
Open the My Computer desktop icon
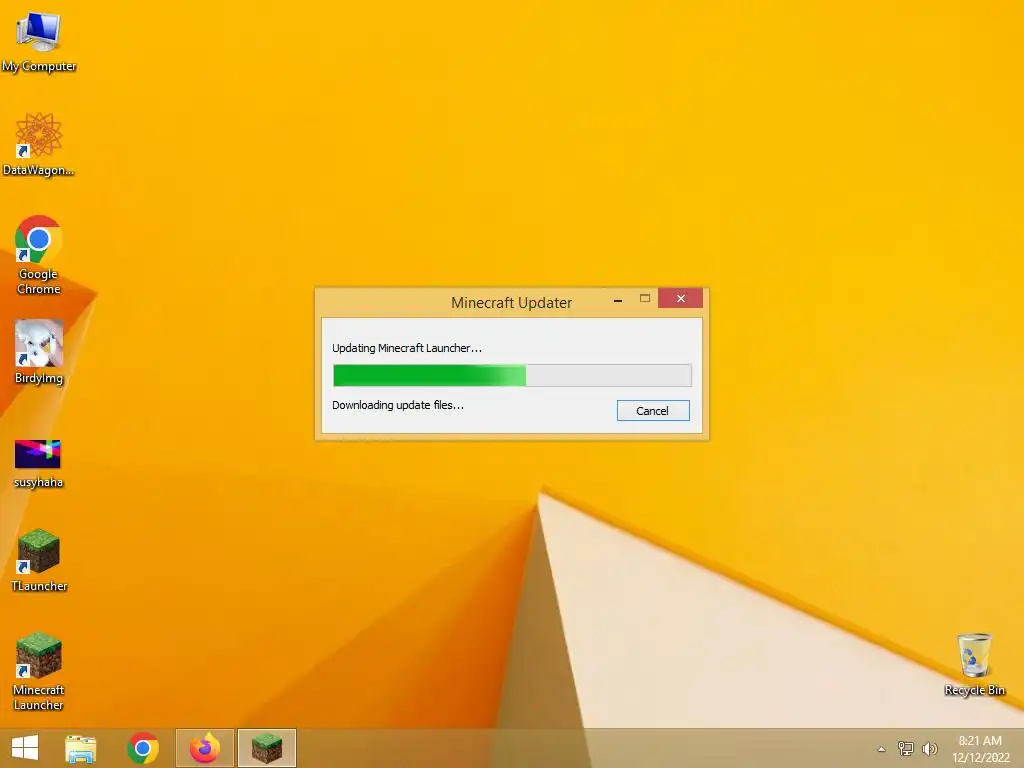tap(39, 40)
